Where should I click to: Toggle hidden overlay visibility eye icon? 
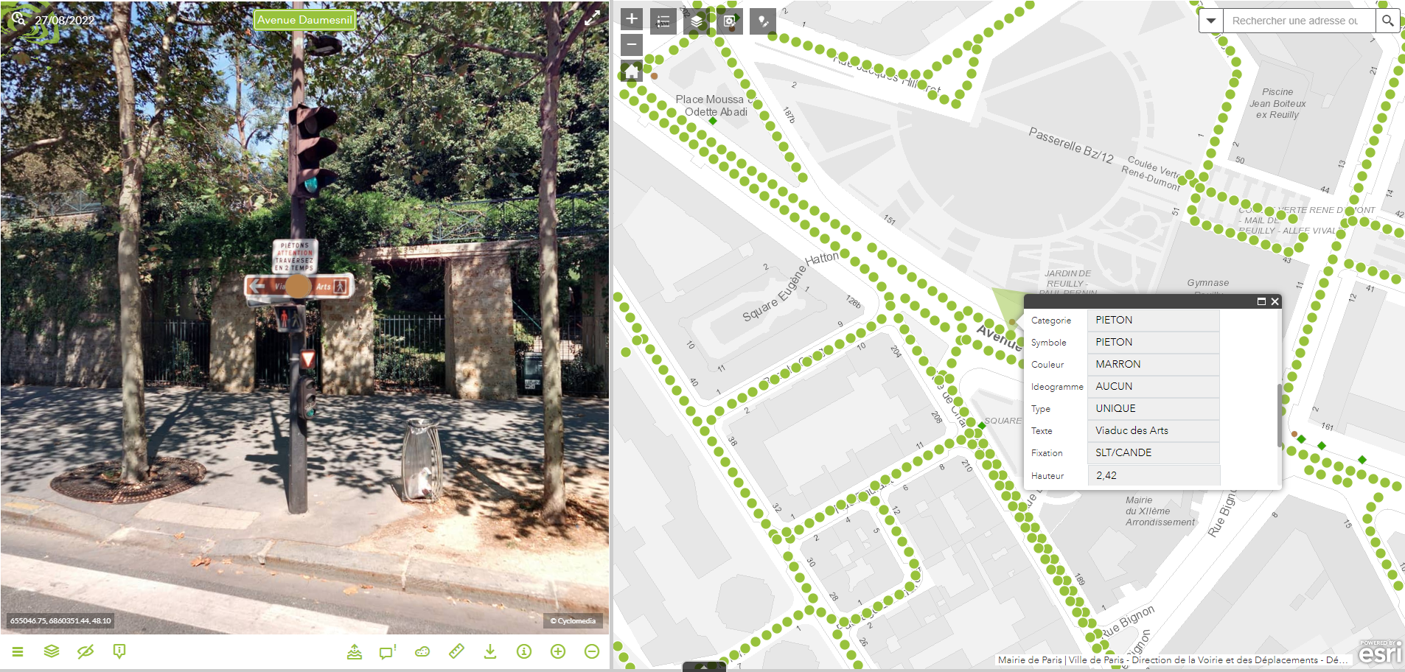85,651
